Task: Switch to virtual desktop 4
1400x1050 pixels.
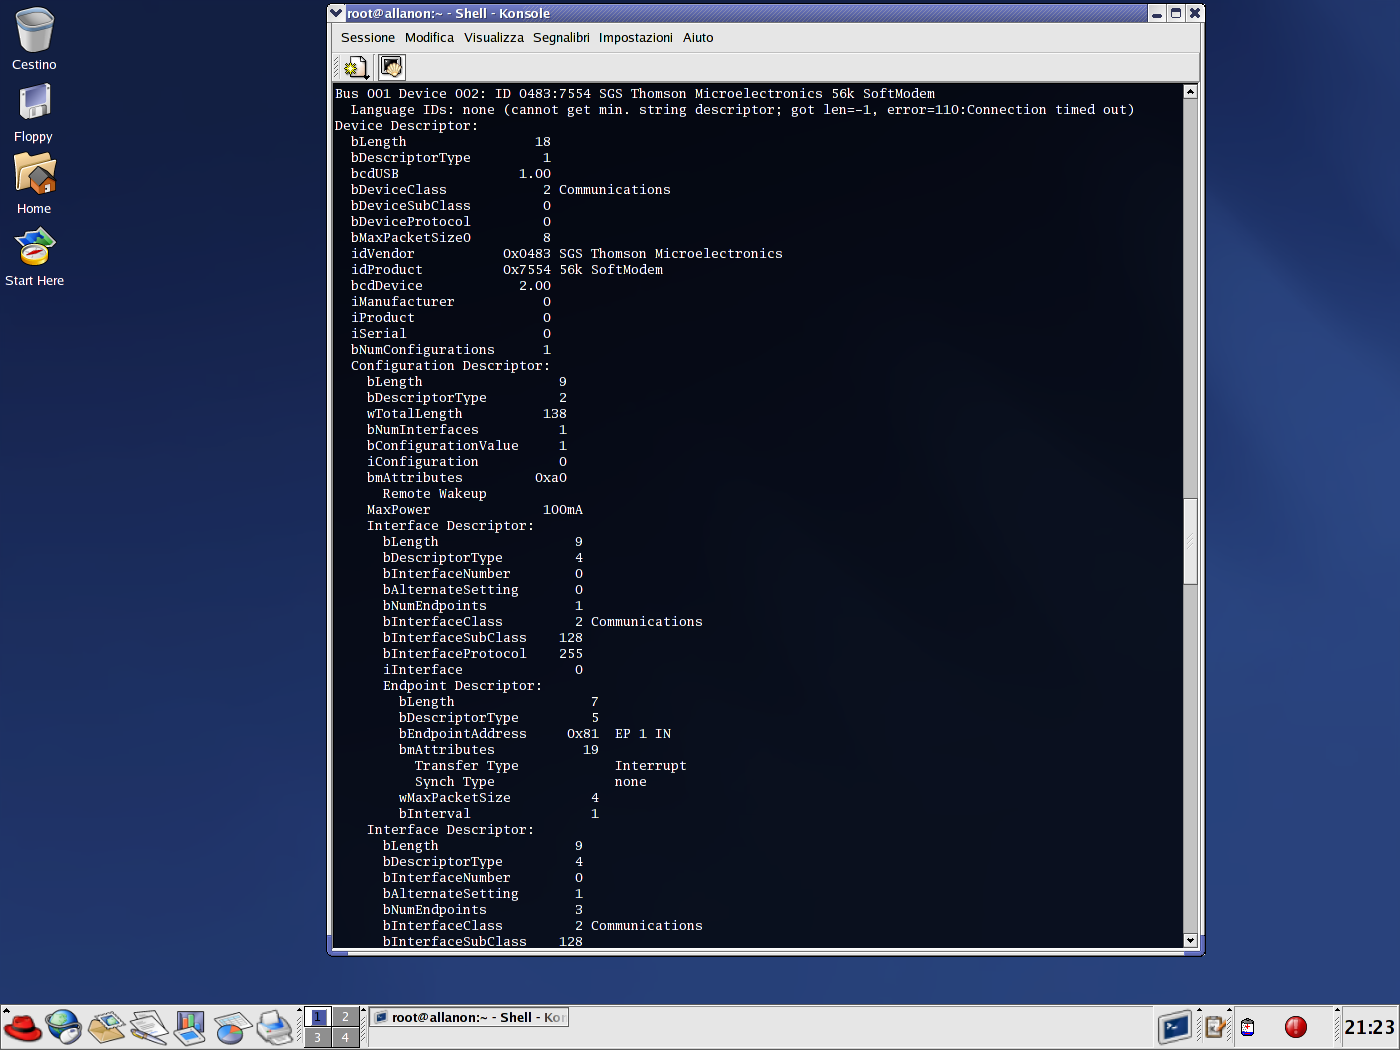Action: [x=346, y=1037]
